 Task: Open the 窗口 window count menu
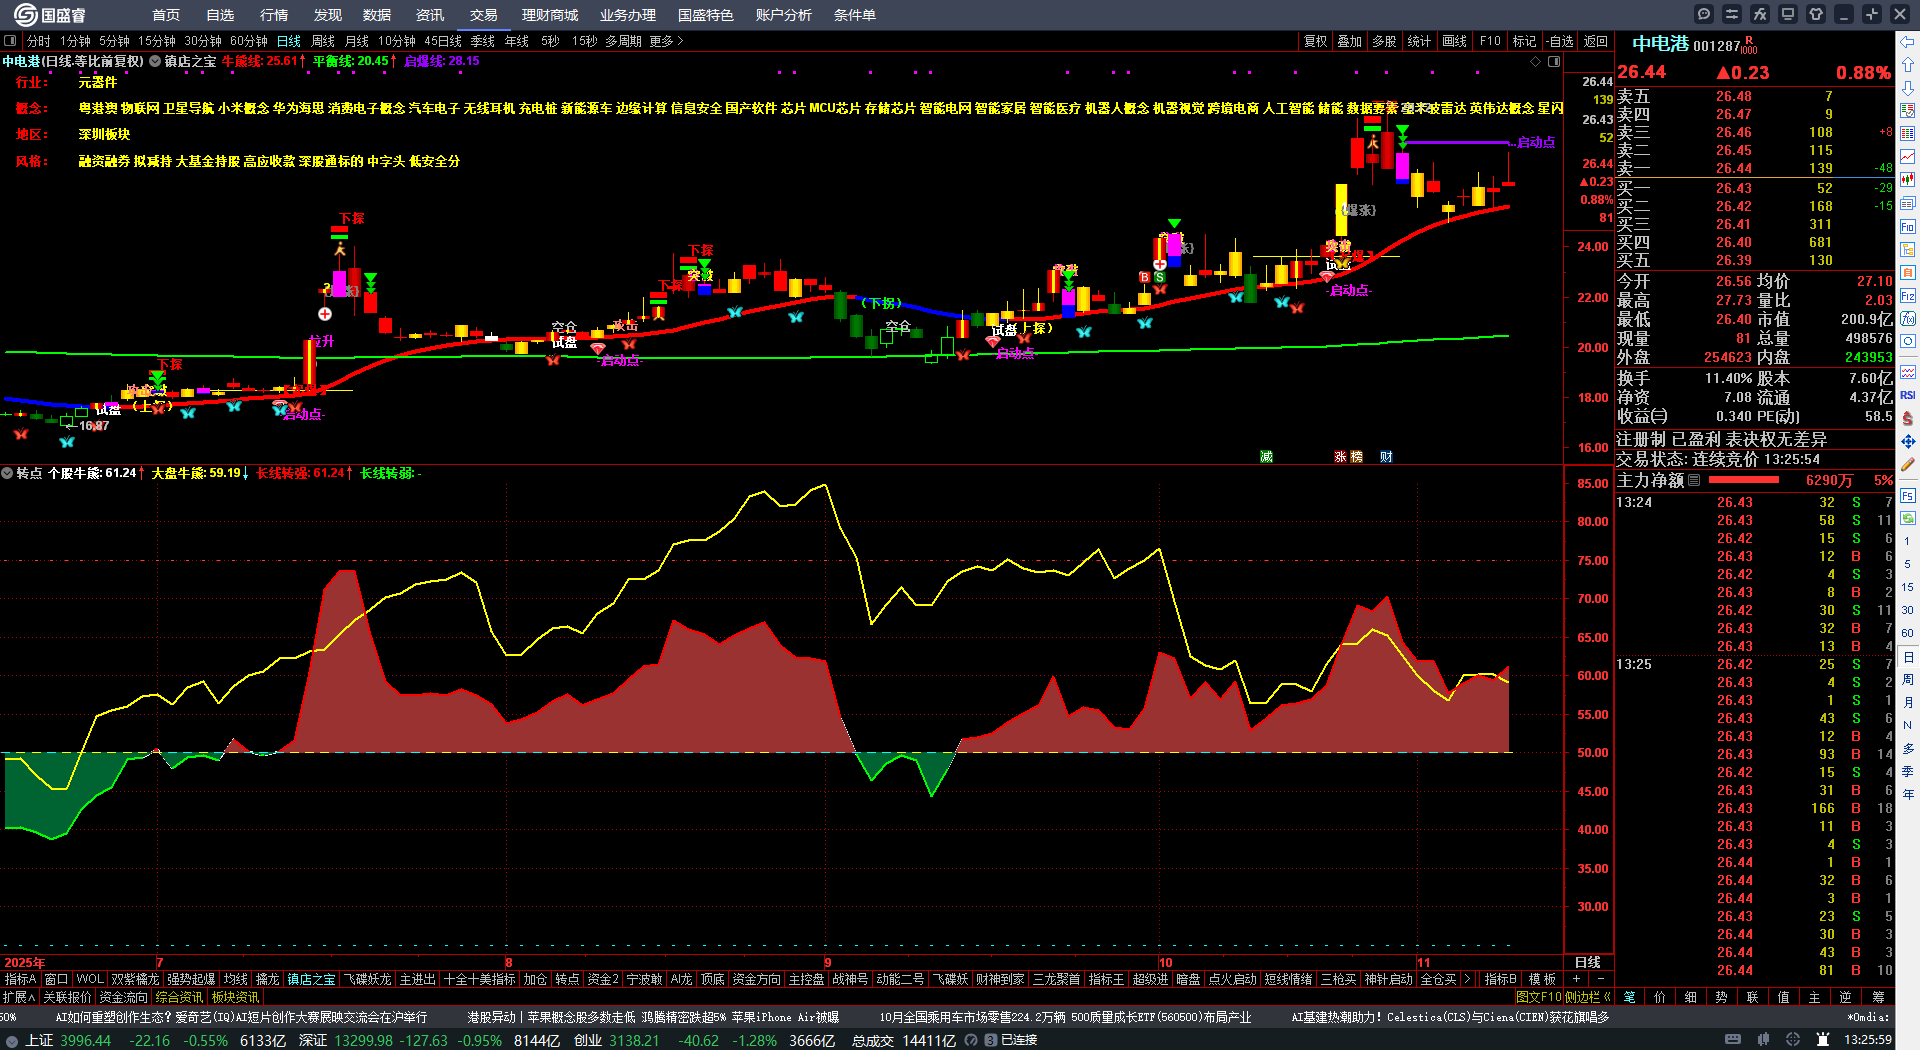coord(56,979)
